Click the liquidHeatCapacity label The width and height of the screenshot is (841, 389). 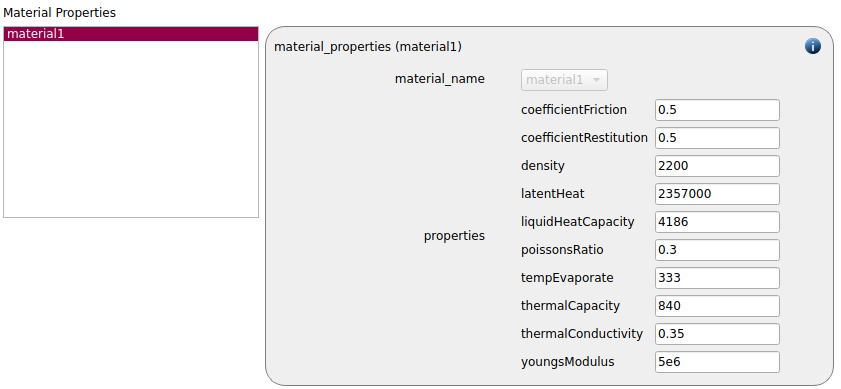[578, 222]
